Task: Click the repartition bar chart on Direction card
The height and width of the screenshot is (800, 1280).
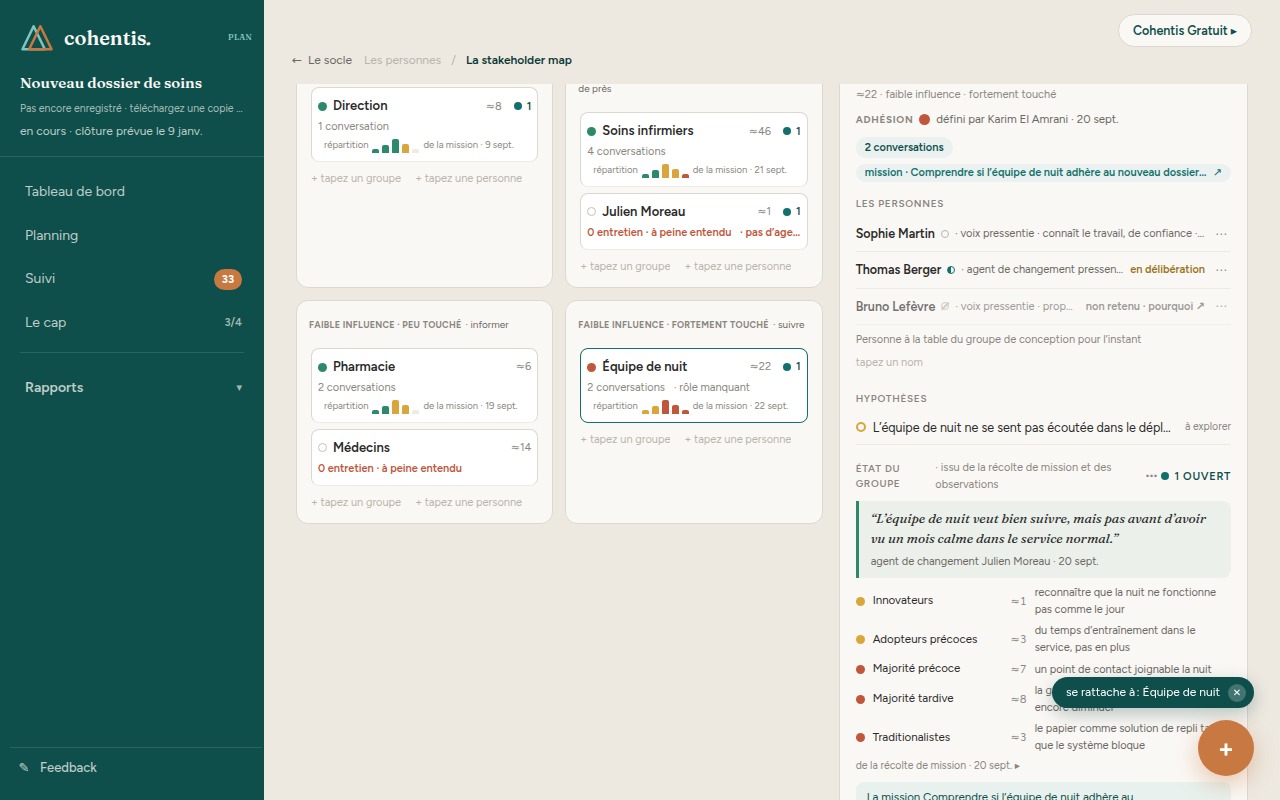Action: [x=396, y=146]
